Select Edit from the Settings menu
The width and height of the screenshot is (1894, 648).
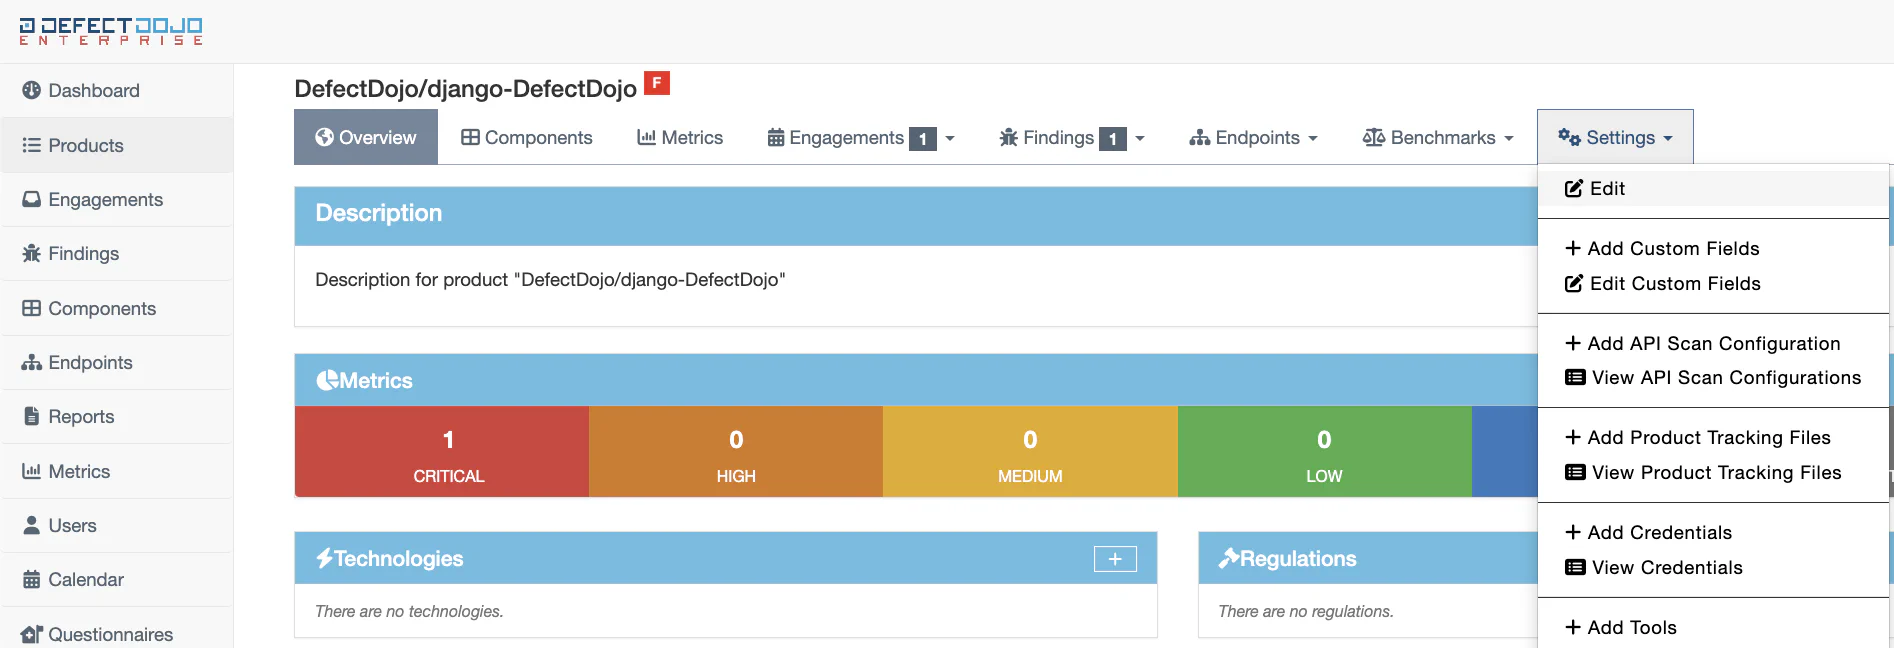(1606, 189)
